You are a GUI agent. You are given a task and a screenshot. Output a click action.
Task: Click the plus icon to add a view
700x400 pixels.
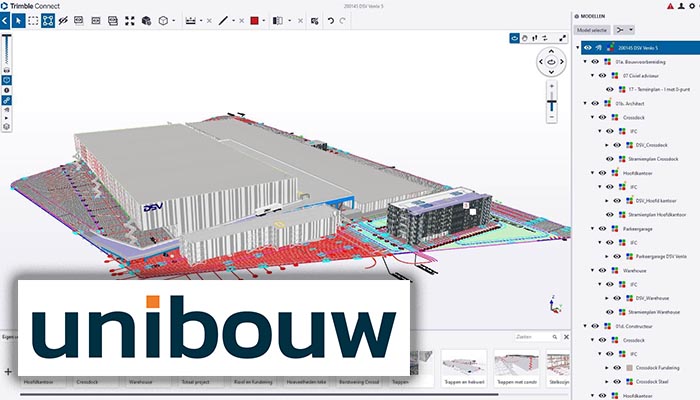(x=8, y=371)
